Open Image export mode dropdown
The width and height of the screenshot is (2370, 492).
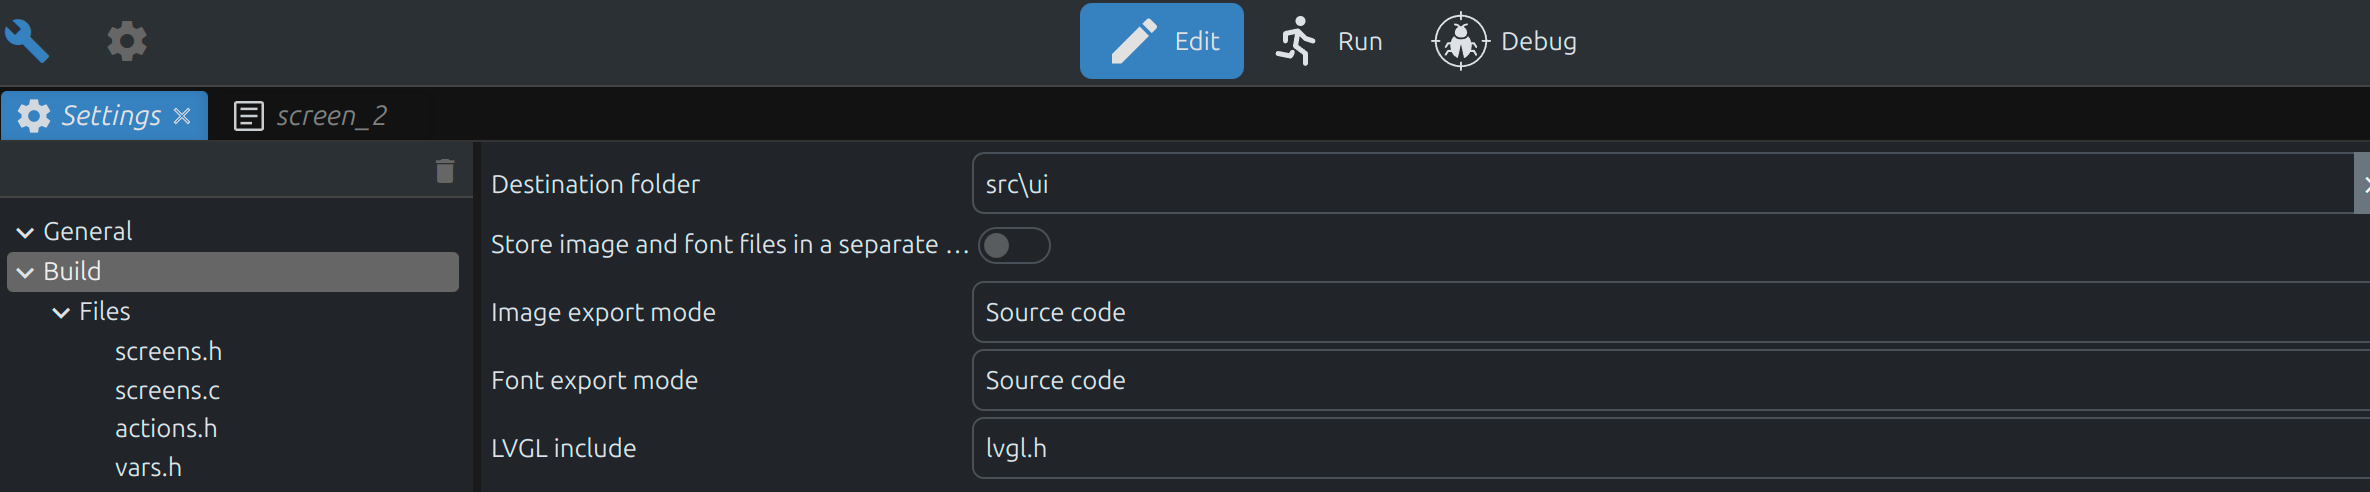(x=1660, y=312)
